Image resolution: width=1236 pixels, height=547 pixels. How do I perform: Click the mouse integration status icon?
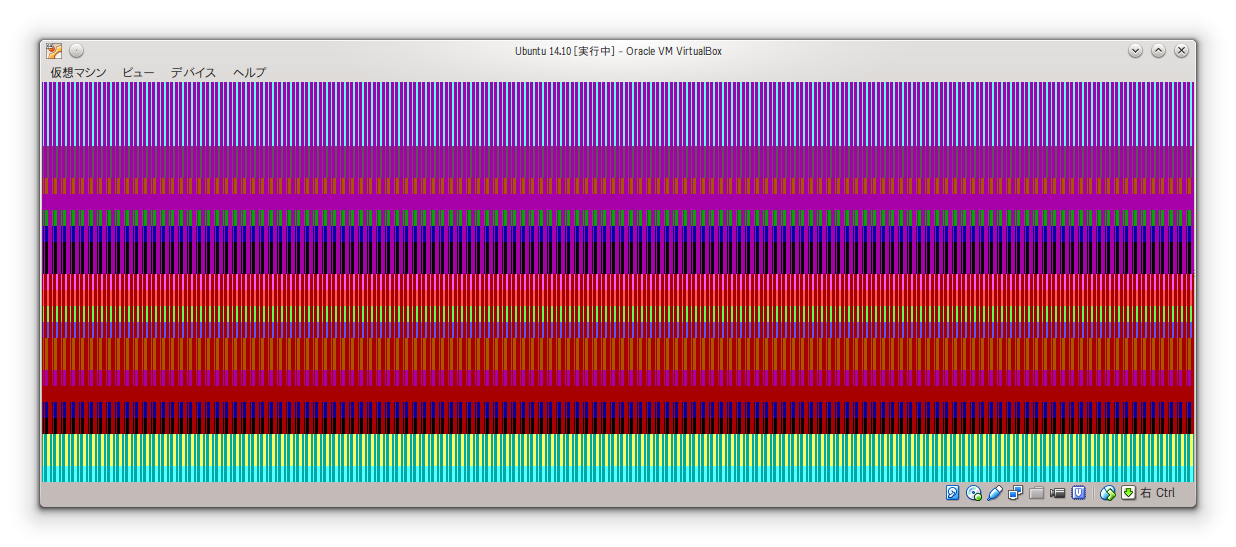coord(1107,493)
